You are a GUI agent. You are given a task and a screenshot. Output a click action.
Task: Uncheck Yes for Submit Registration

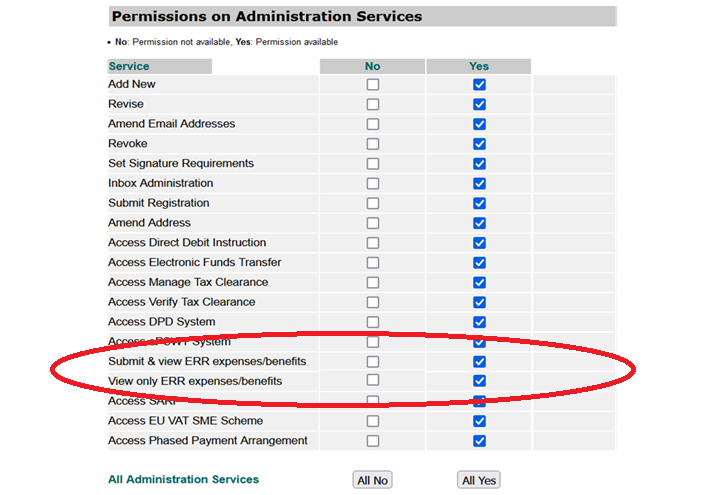coord(479,203)
